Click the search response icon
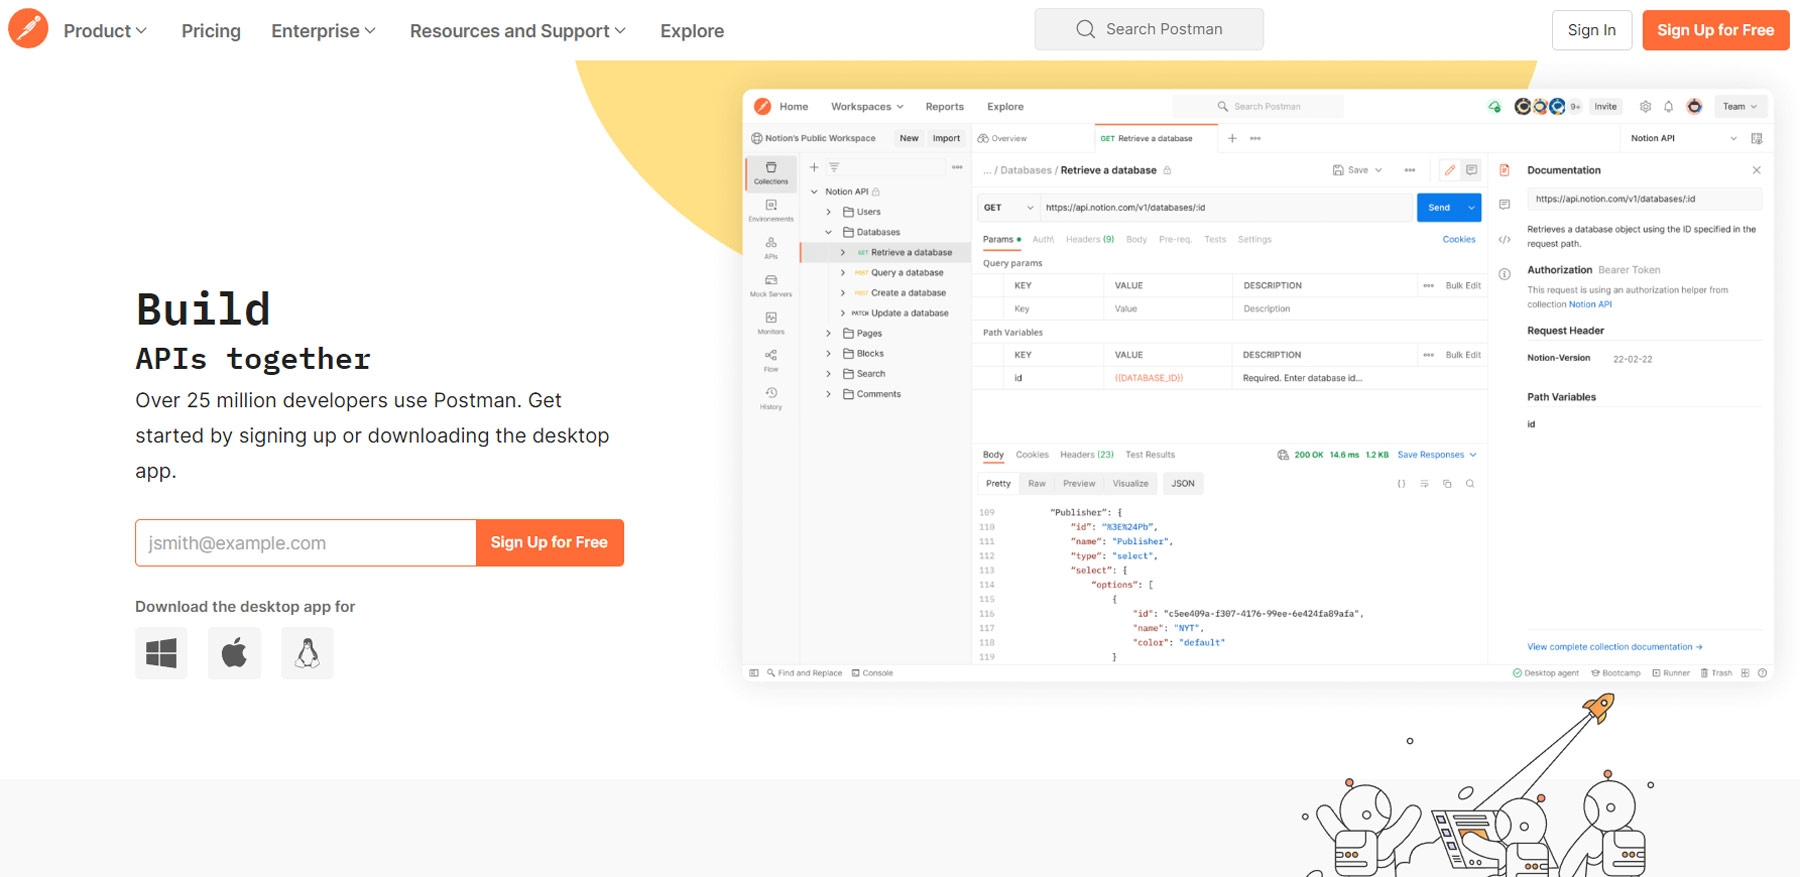Screen dimensions: 1800x877 pos(1470,484)
